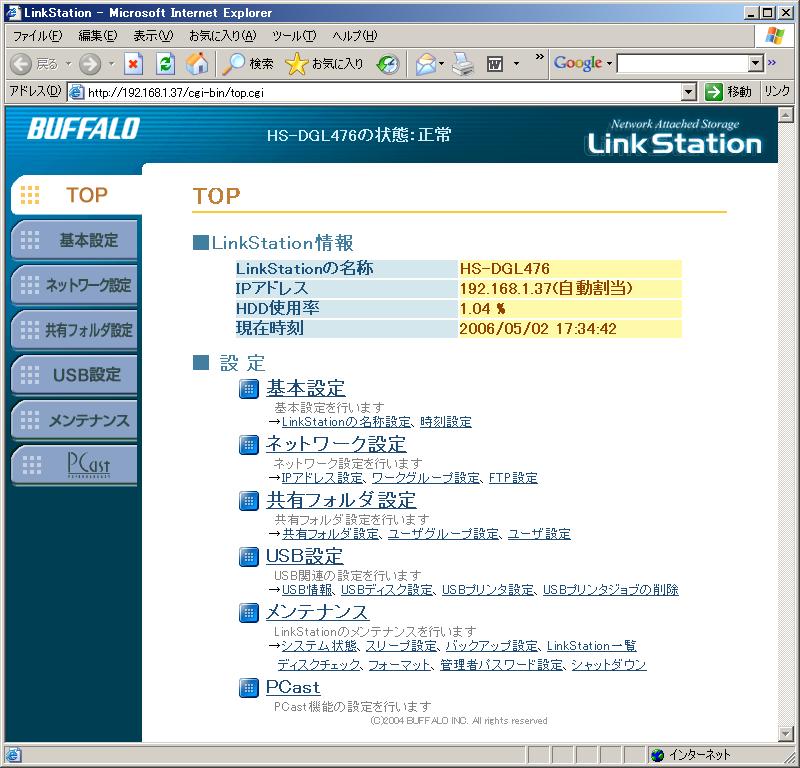Expand the Edit button dropdown arrow

coord(516,64)
